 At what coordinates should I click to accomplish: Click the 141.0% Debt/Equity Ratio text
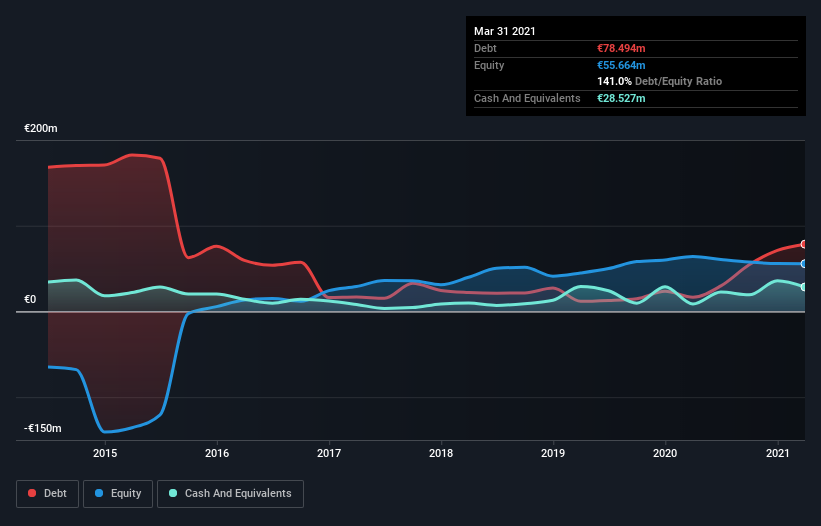tap(660, 81)
